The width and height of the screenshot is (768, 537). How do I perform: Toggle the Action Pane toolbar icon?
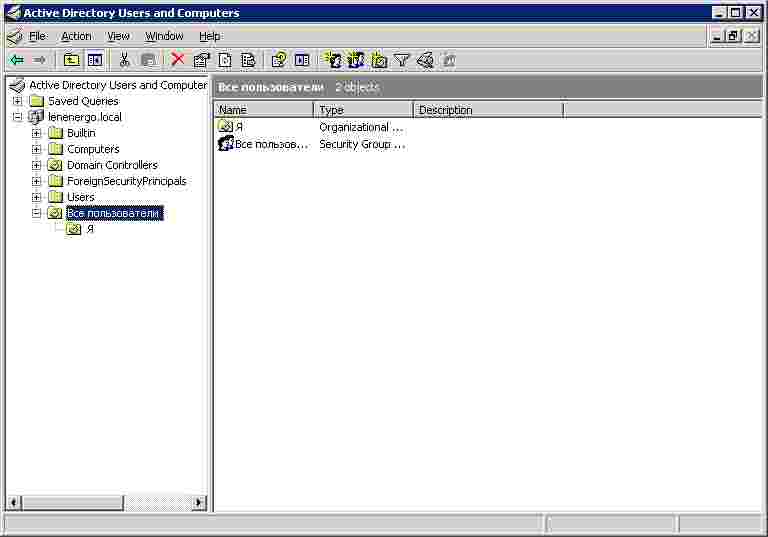pos(302,60)
